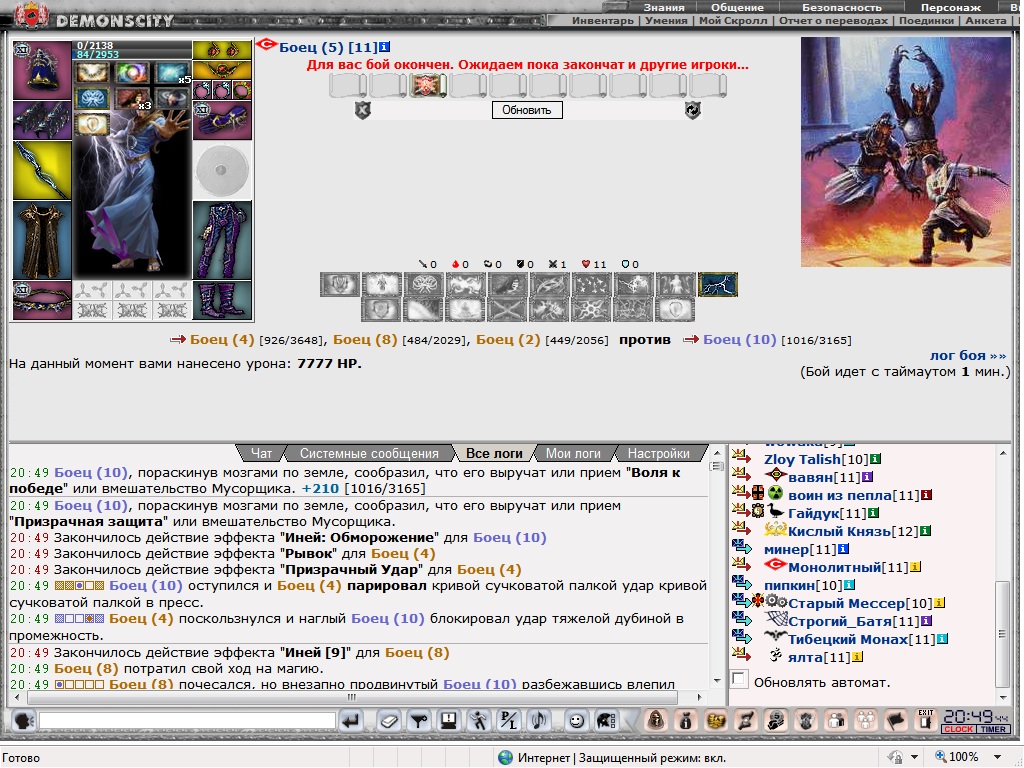1024x768 pixels.
Task: Open the chat filter funnel icon
Action: (419, 721)
